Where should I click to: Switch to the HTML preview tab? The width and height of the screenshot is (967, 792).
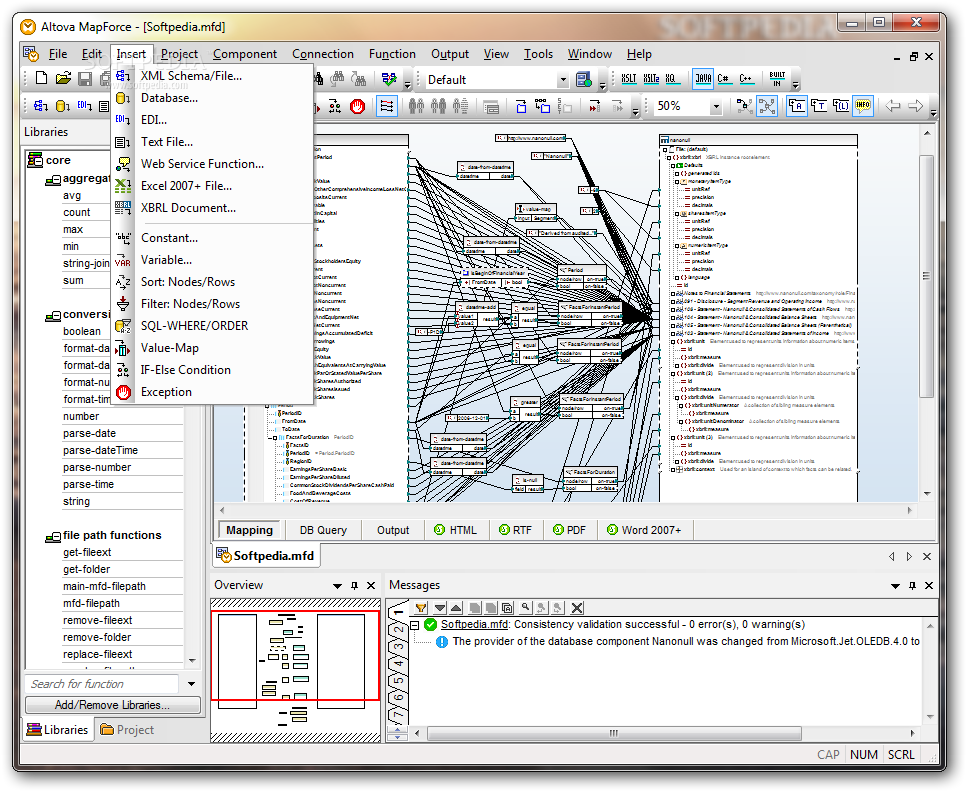[x=456, y=530]
